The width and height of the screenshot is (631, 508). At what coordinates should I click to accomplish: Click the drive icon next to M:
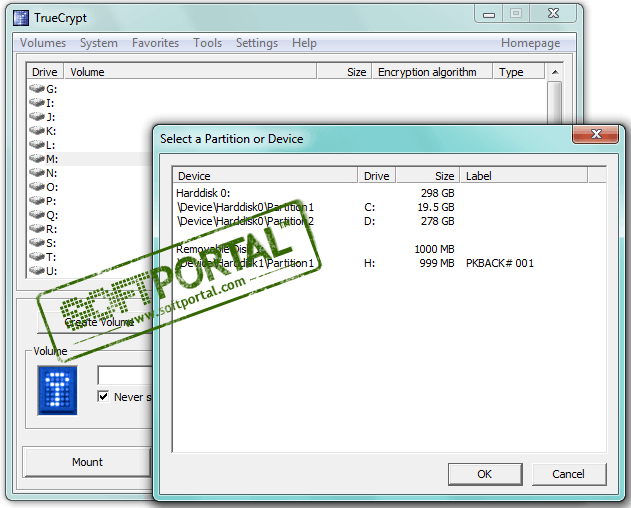[37, 159]
